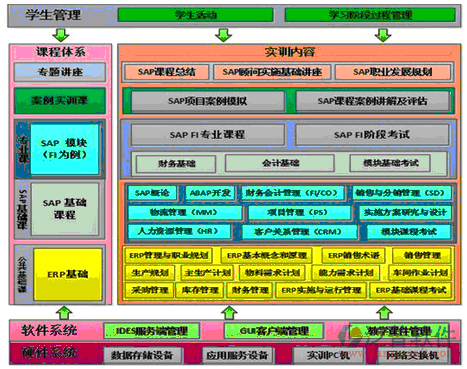Image resolution: width=467 pixels, height=369 pixels.
Task: Click the 学生活动 green bar
Action: tap(196, 15)
